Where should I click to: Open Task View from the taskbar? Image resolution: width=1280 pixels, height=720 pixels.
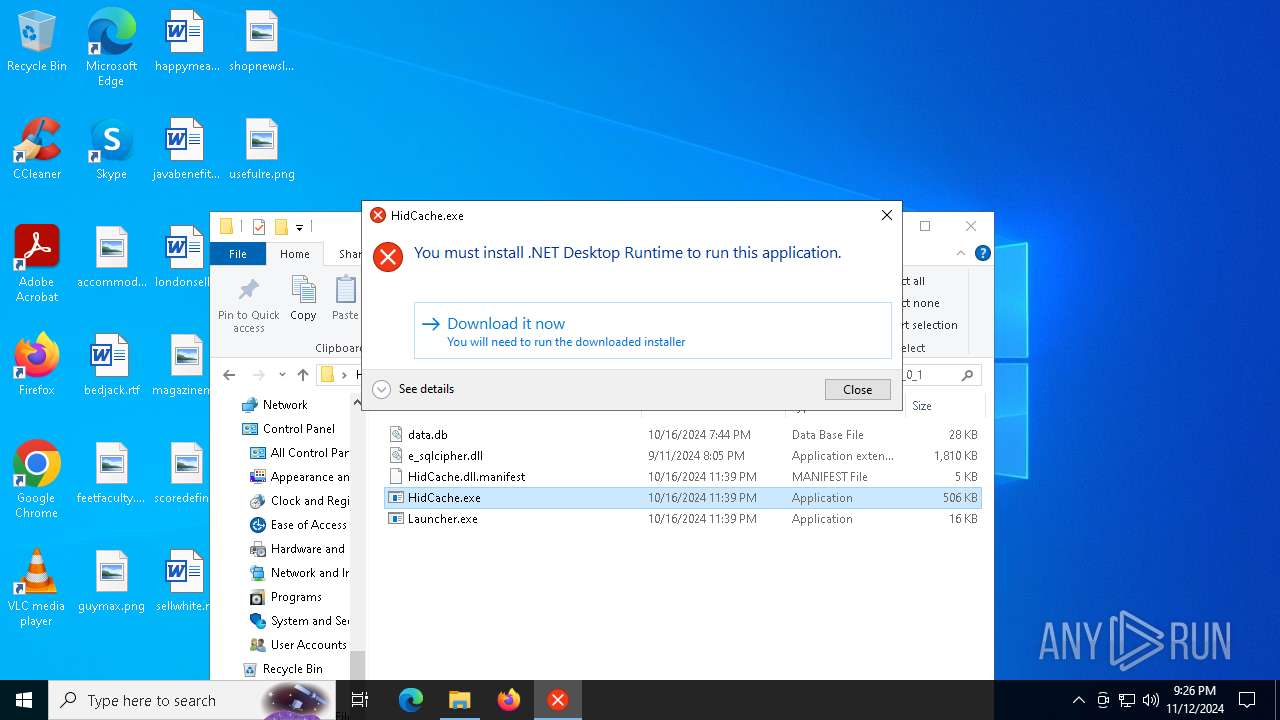360,700
